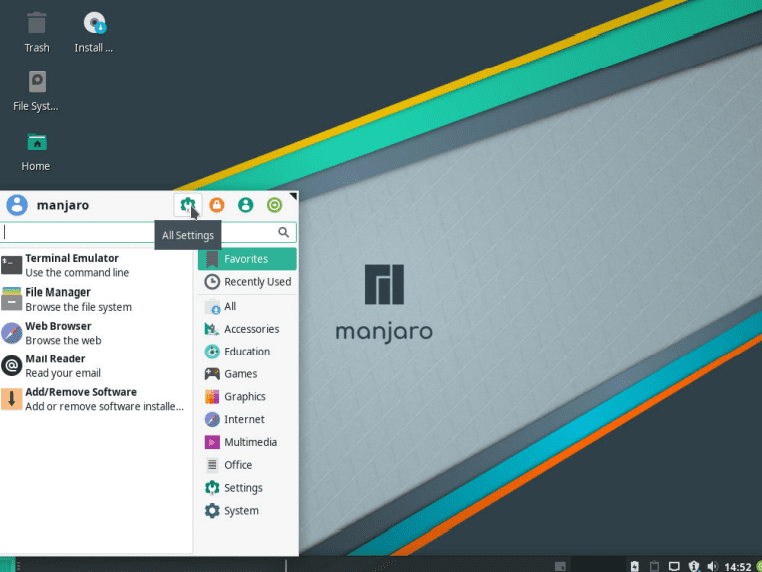The width and height of the screenshot is (762, 572).
Task: Open the Internet category
Action: point(247,419)
